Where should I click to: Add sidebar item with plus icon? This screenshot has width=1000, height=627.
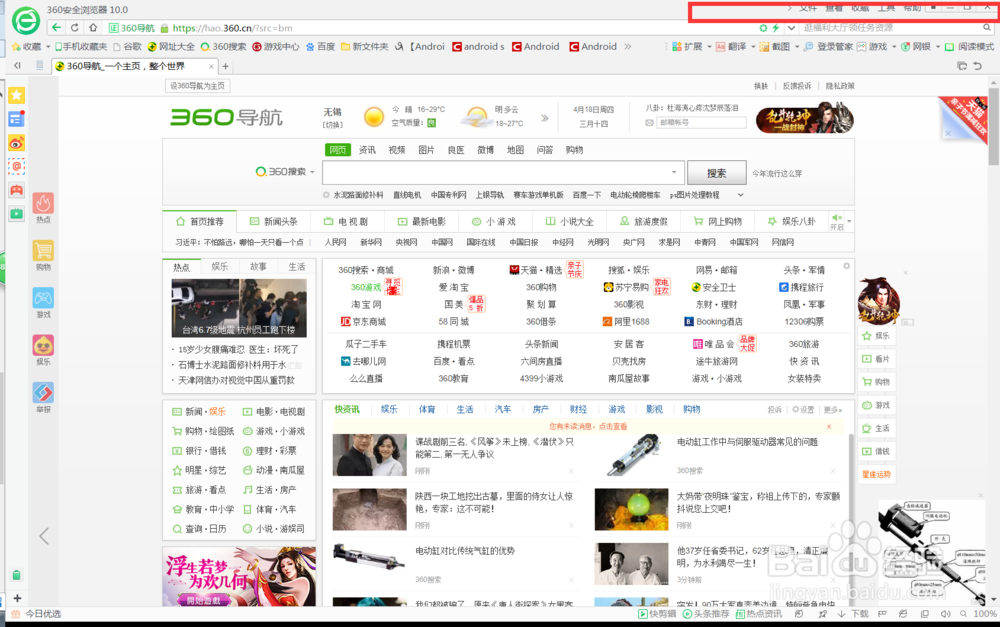[x=17, y=598]
